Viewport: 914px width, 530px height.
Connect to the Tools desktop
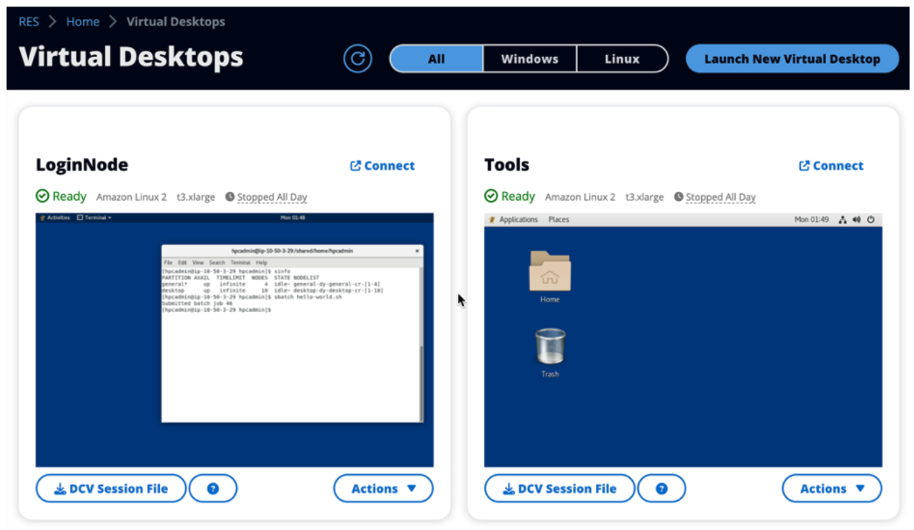pos(830,166)
